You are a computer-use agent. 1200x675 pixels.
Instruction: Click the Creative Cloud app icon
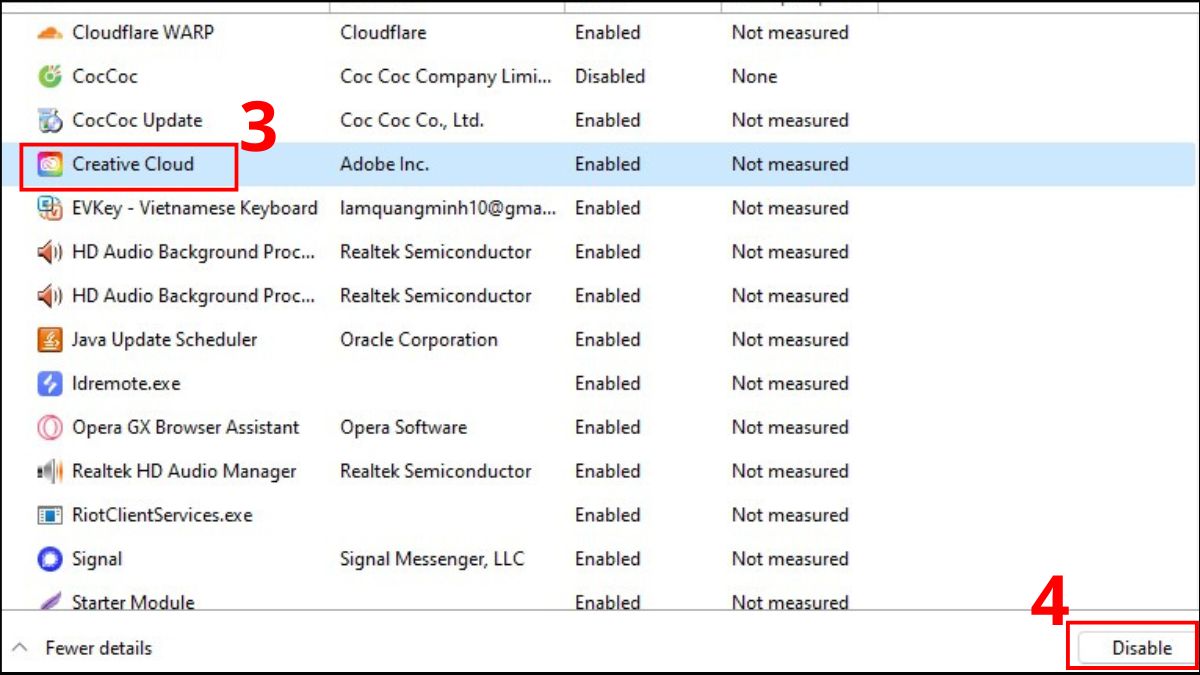[x=49, y=164]
